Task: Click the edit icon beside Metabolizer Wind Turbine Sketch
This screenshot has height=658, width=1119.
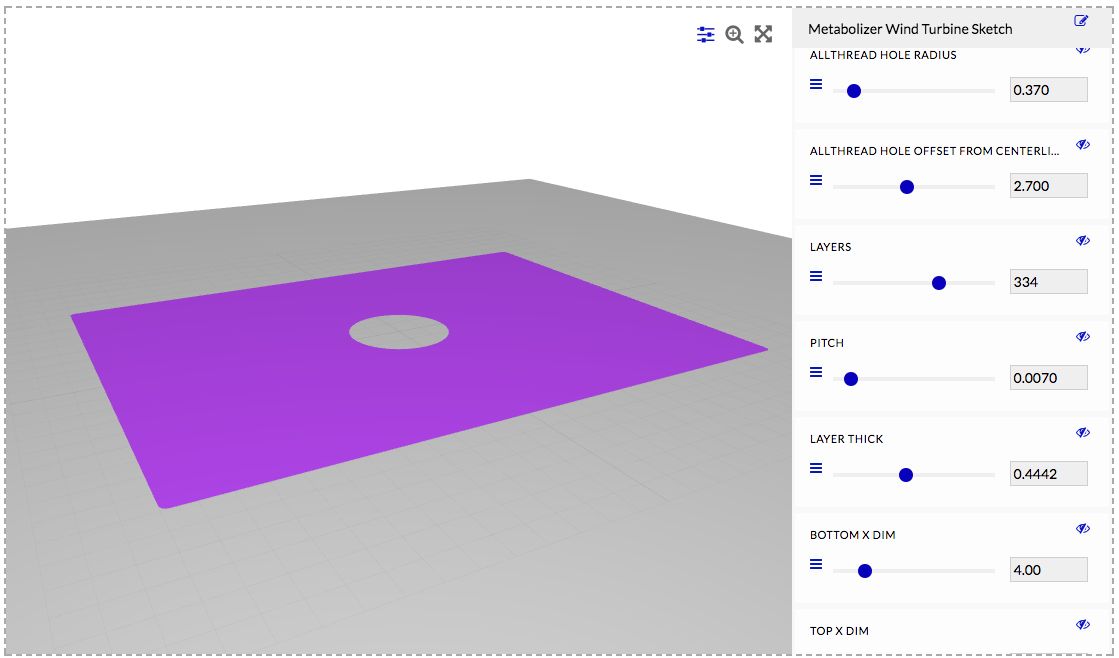Action: [x=1081, y=21]
